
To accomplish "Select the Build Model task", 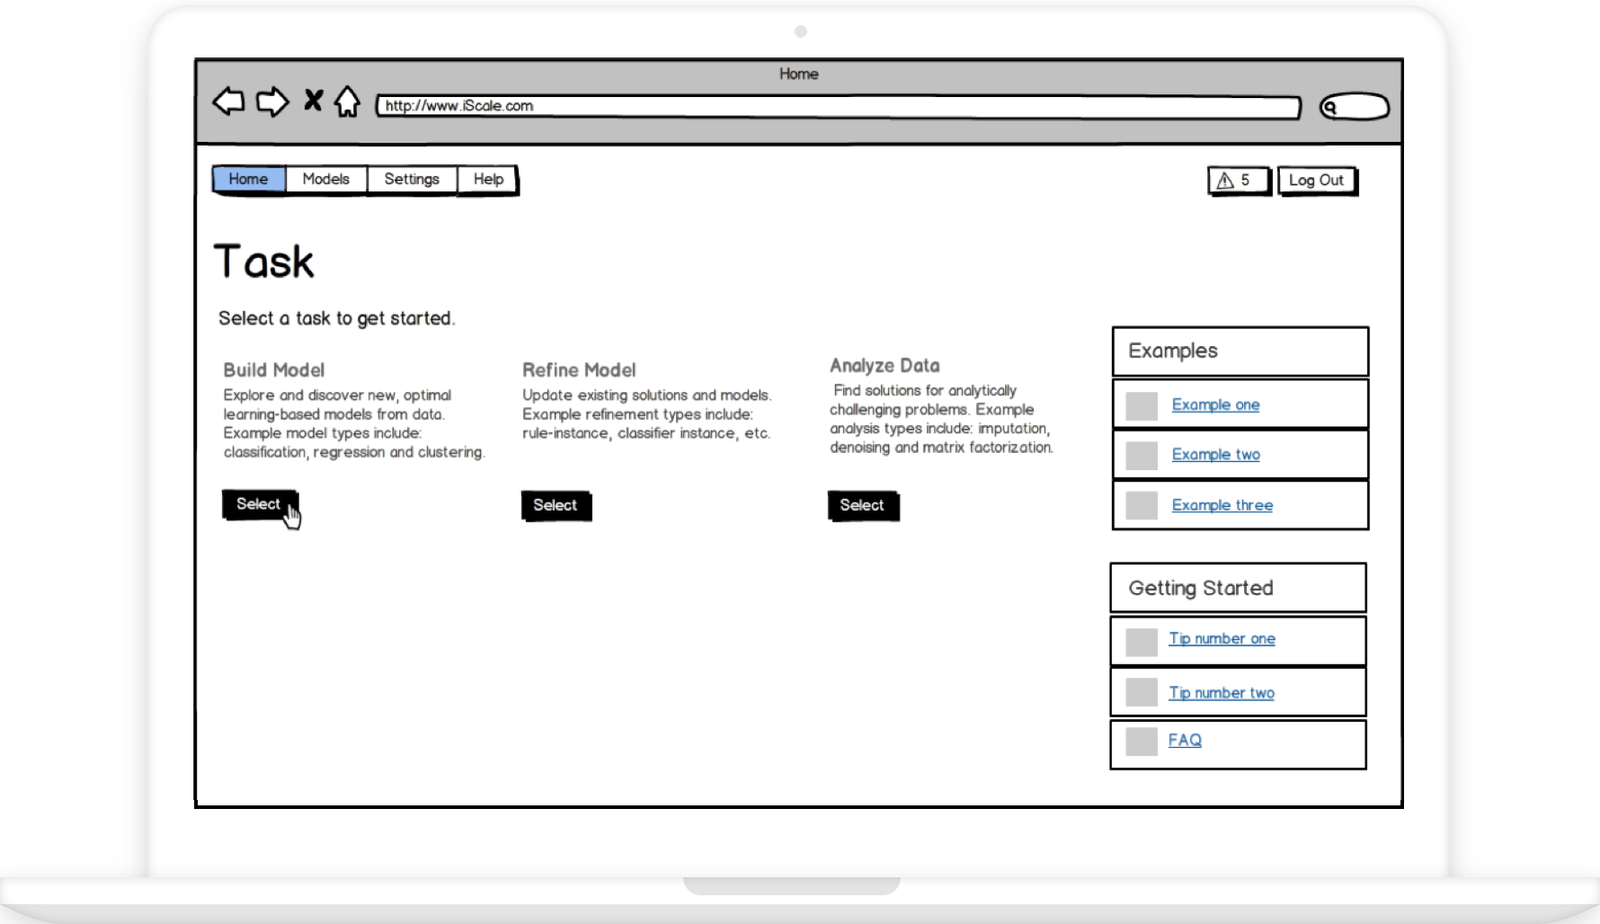I will point(258,504).
